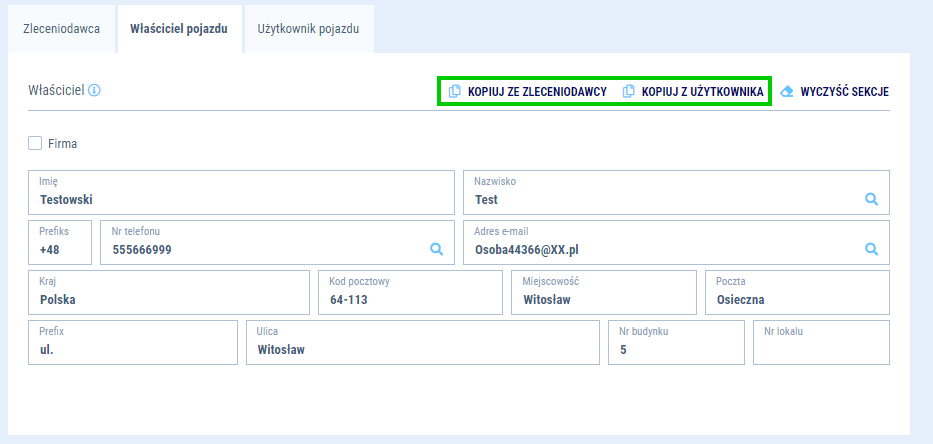Image resolution: width=933 pixels, height=444 pixels.
Task: Open the street Prefix field showing ul.
Action: coord(134,343)
